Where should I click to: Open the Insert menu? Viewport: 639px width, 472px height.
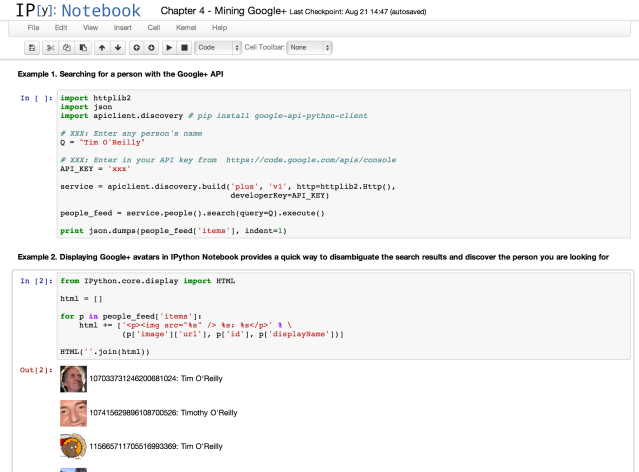[x=123, y=28]
